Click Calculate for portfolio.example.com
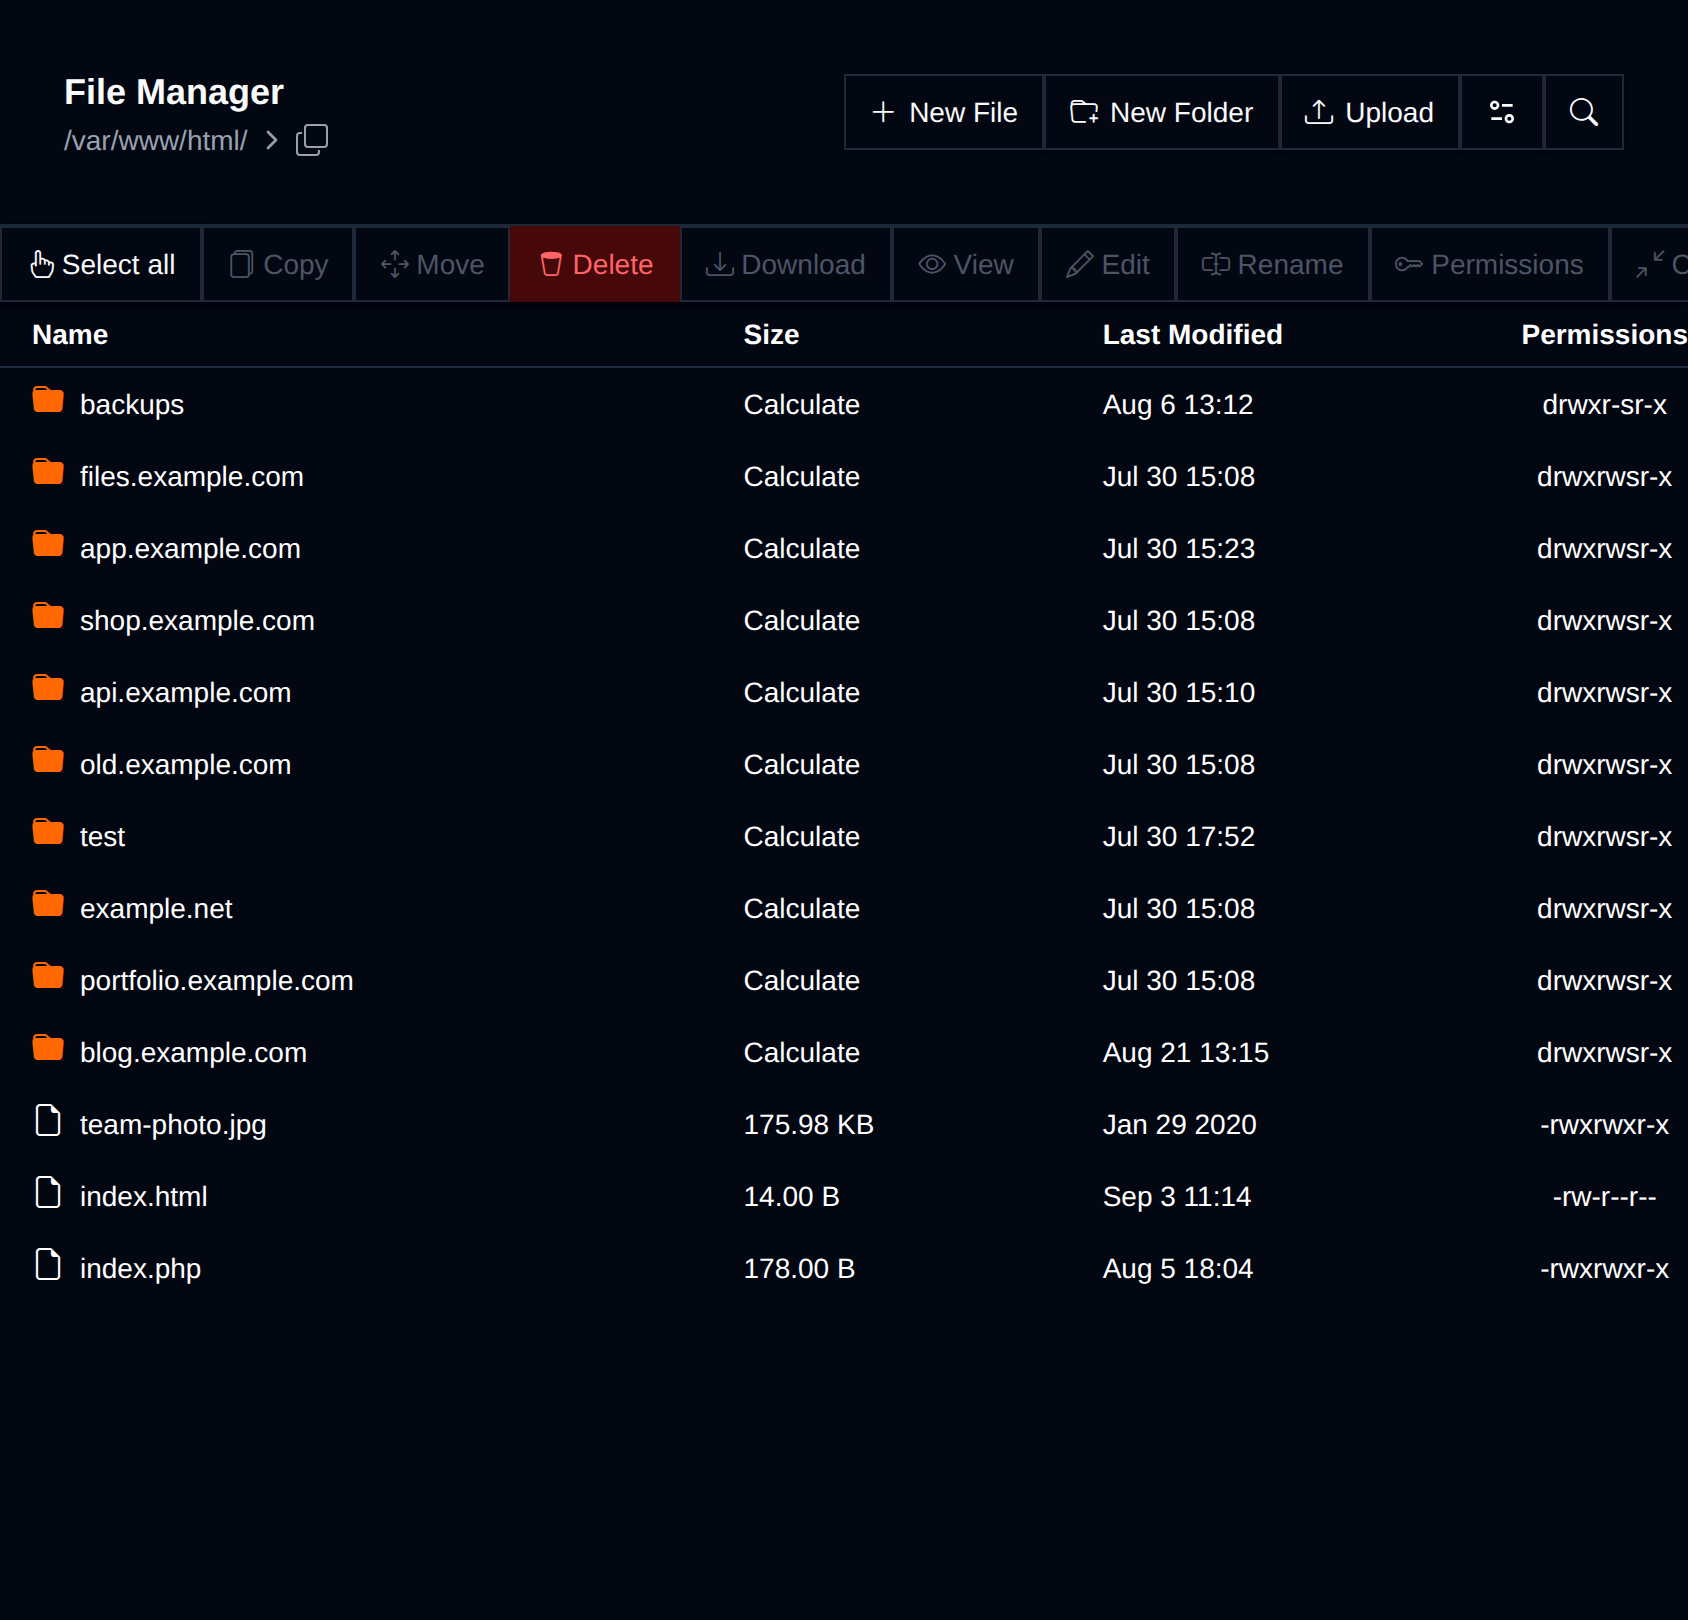 [802, 981]
